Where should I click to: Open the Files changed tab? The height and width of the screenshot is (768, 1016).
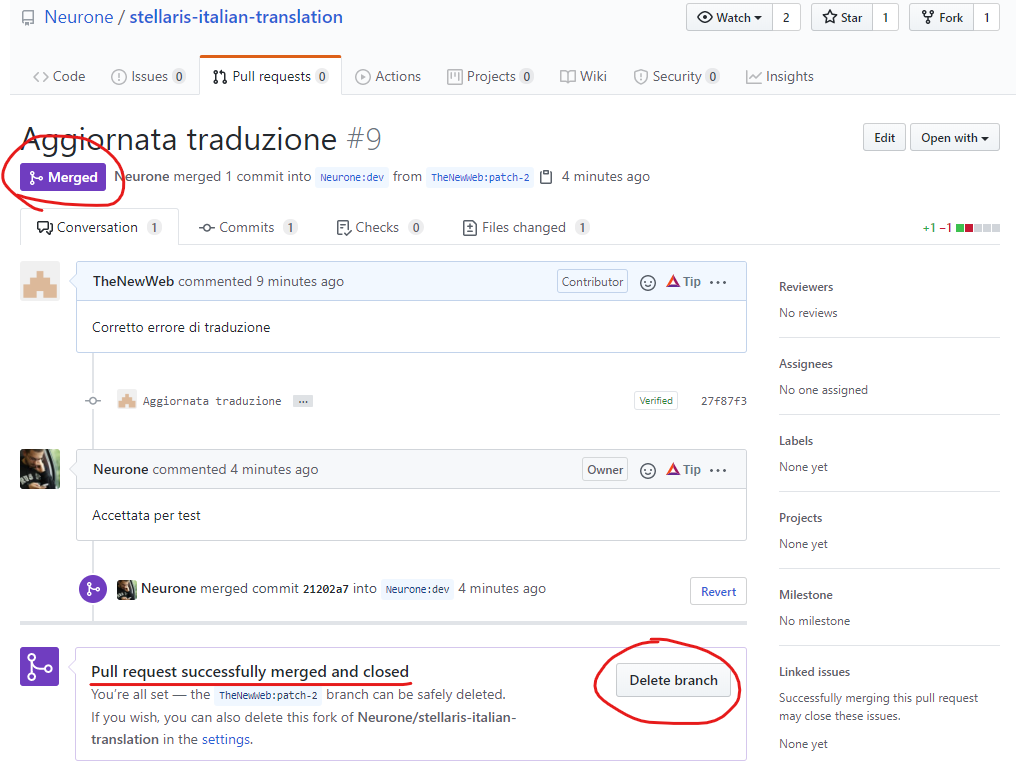click(x=525, y=227)
